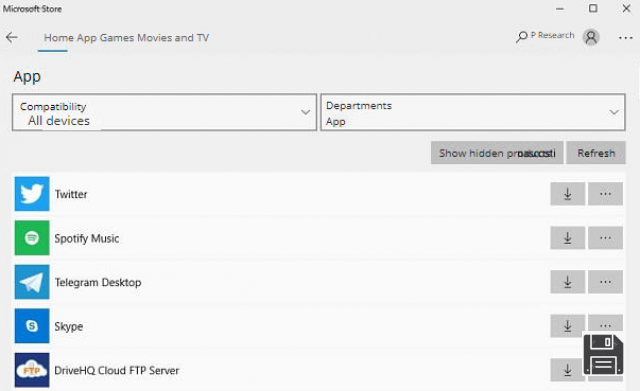Close the Microsoft Store window

[x=627, y=9]
